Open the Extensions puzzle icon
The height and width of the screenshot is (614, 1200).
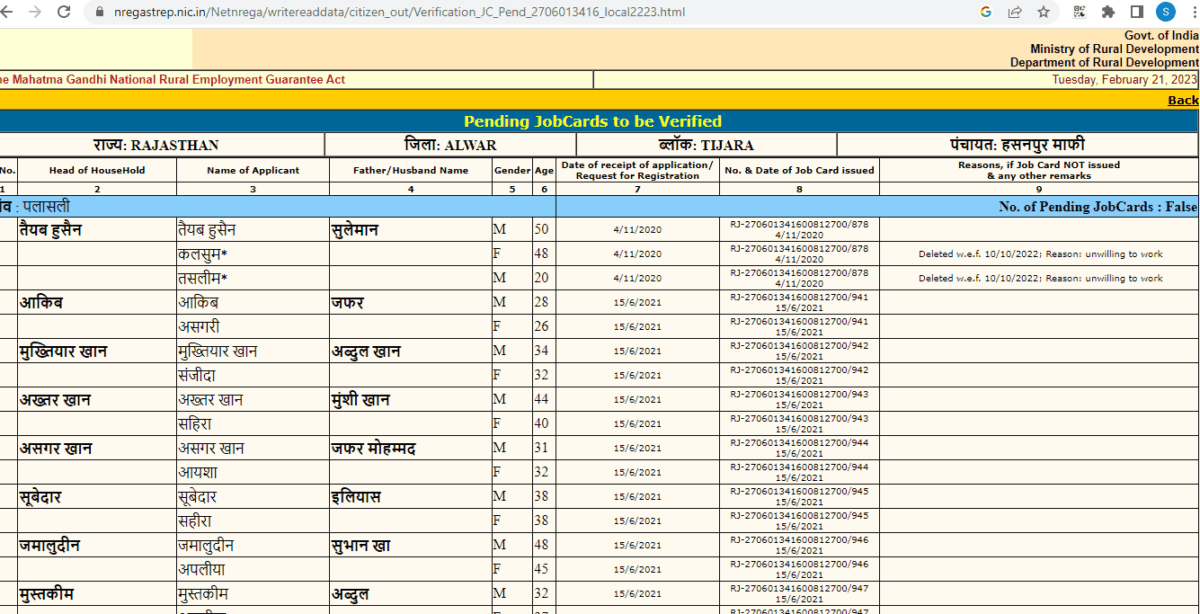coord(1108,12)
